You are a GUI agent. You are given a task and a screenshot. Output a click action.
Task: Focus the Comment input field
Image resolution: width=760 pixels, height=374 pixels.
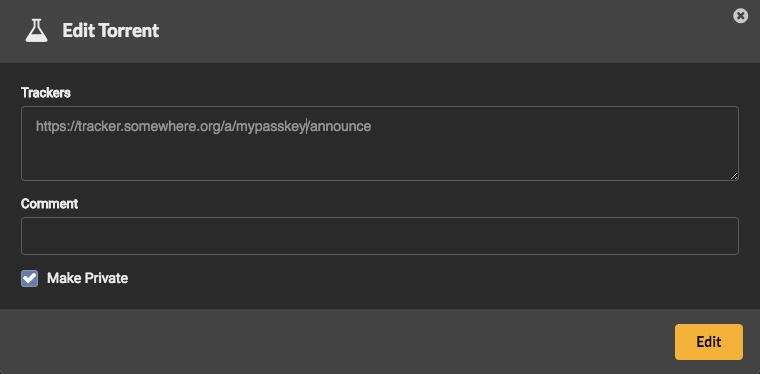point(380,236)
